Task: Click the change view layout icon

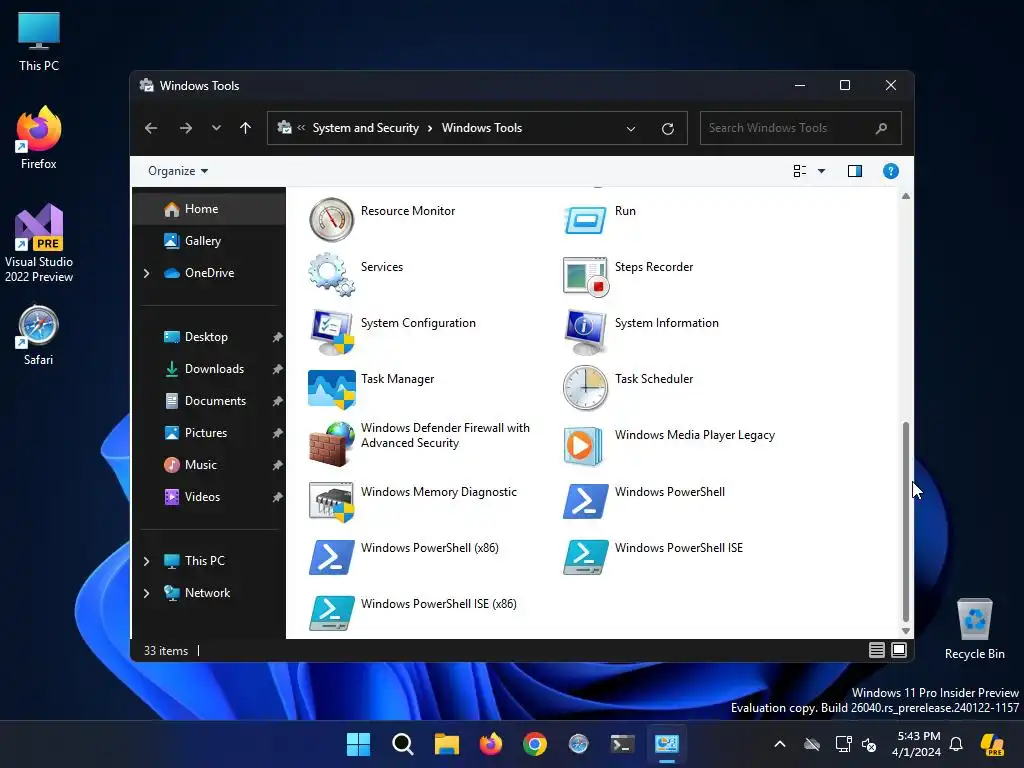Action: [799, 171]
